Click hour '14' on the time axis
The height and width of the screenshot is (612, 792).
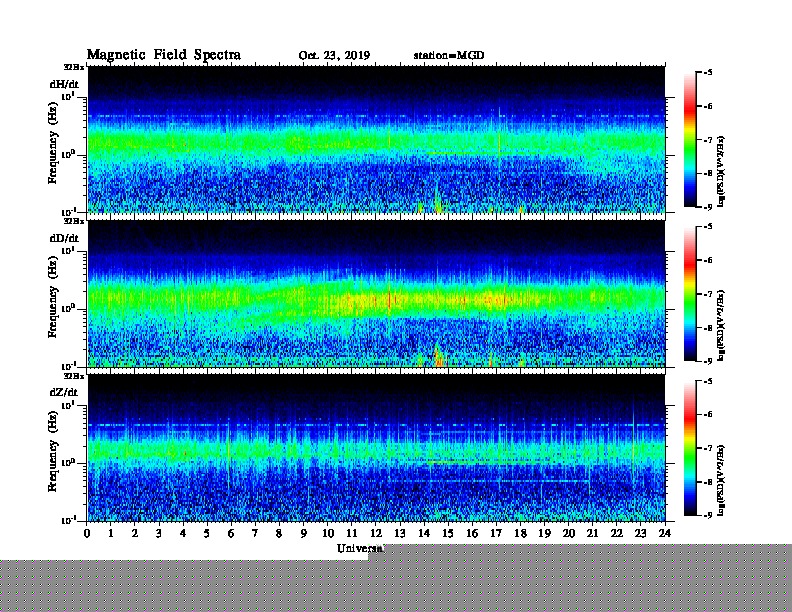(424, 533)
